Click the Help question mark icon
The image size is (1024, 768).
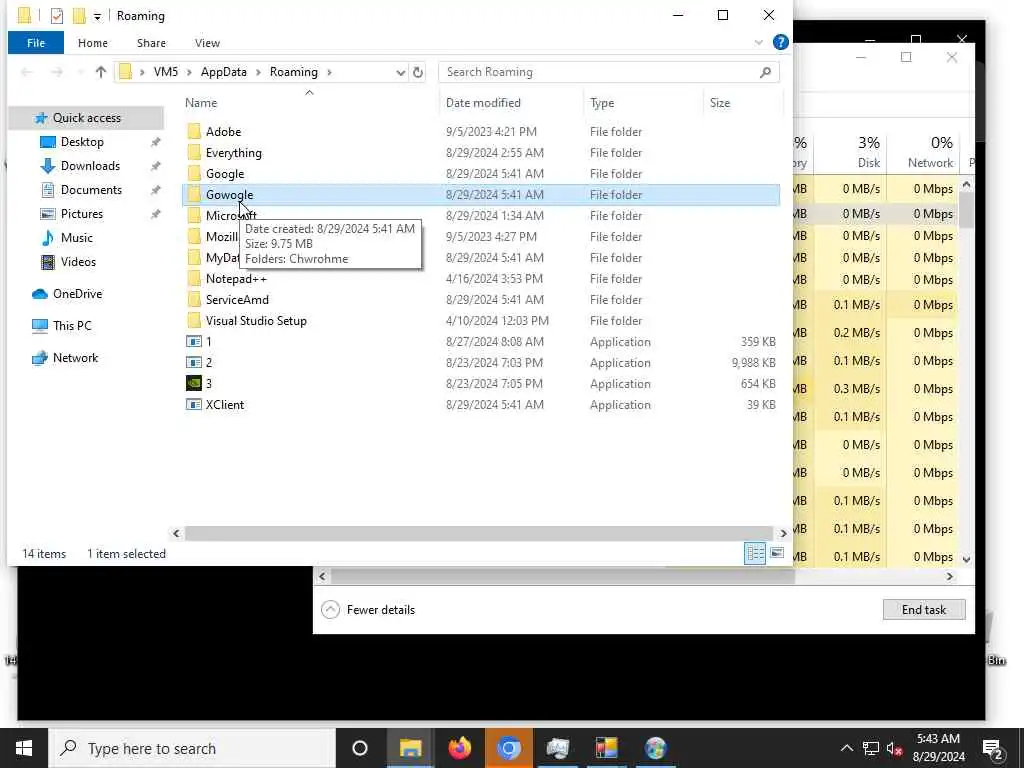click(780, 42)
